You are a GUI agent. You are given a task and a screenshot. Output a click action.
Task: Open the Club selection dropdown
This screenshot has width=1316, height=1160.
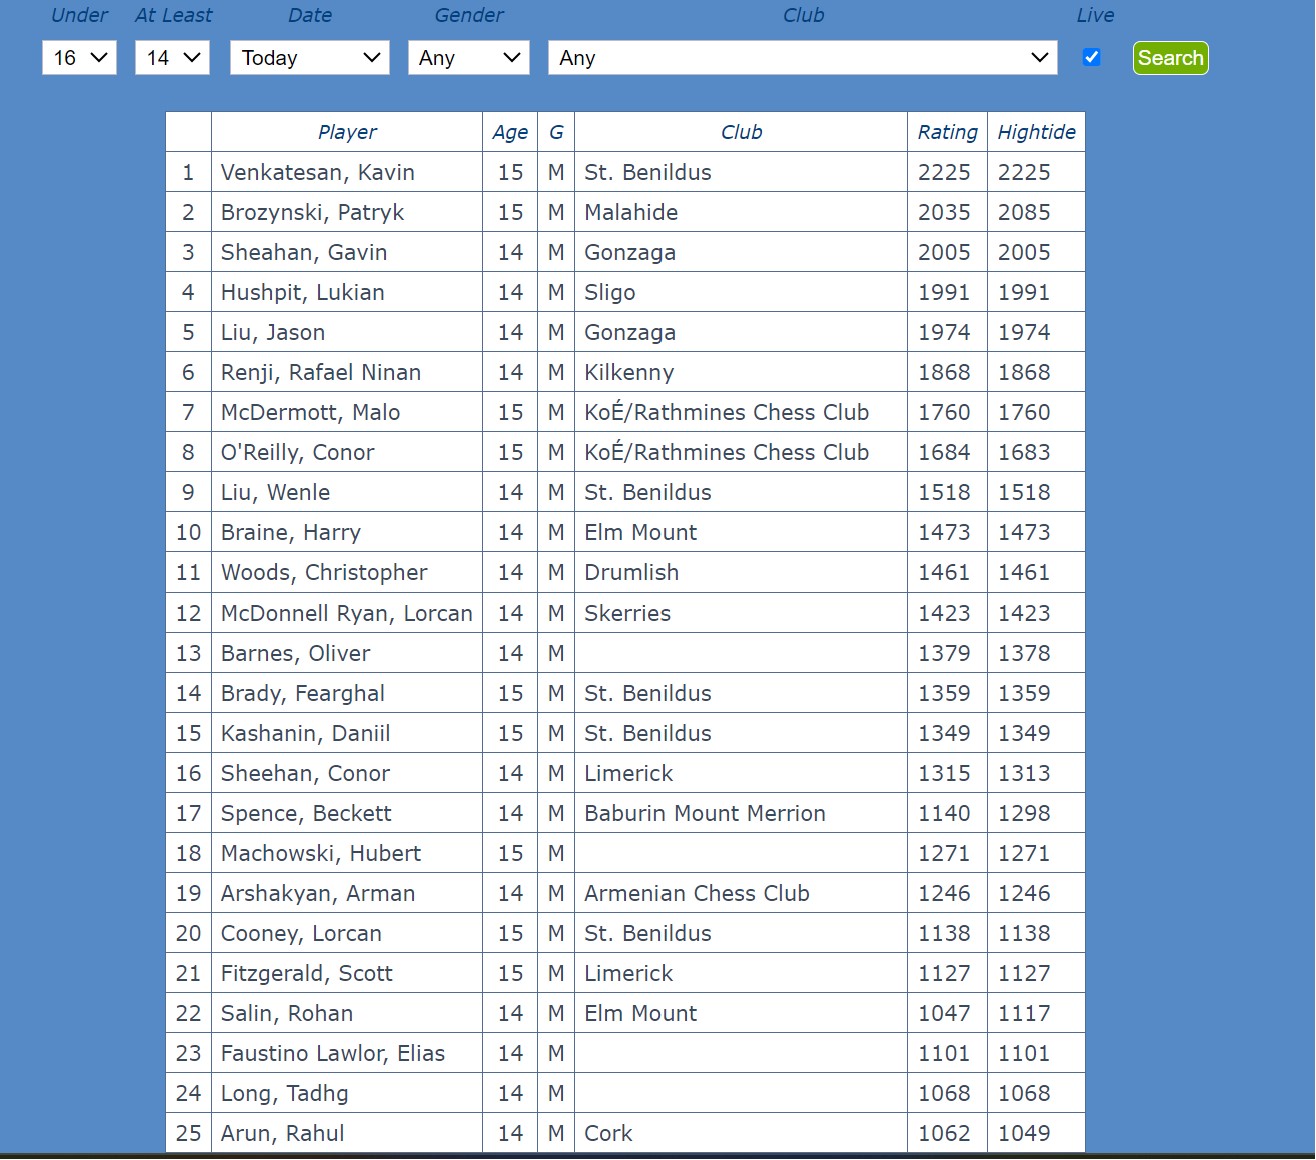801,57
